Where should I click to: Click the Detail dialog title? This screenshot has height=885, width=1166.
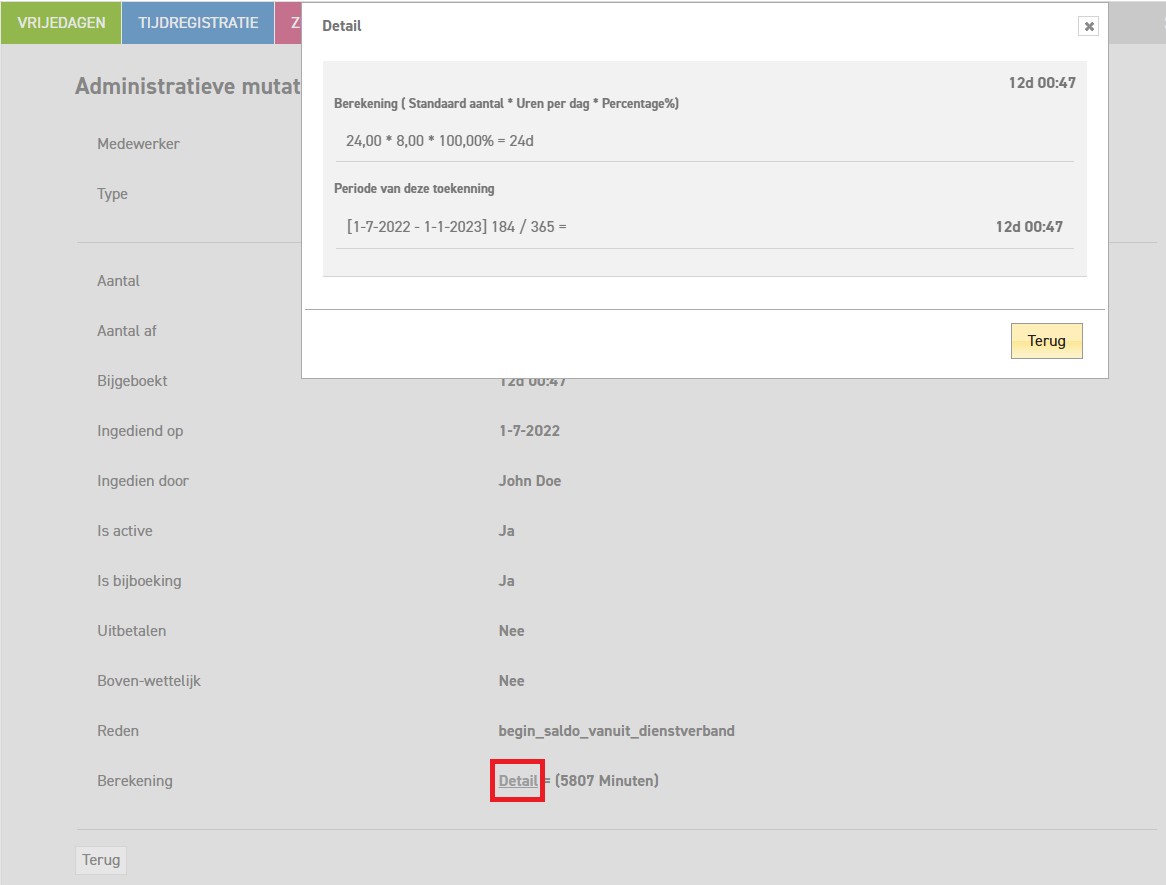342,26
